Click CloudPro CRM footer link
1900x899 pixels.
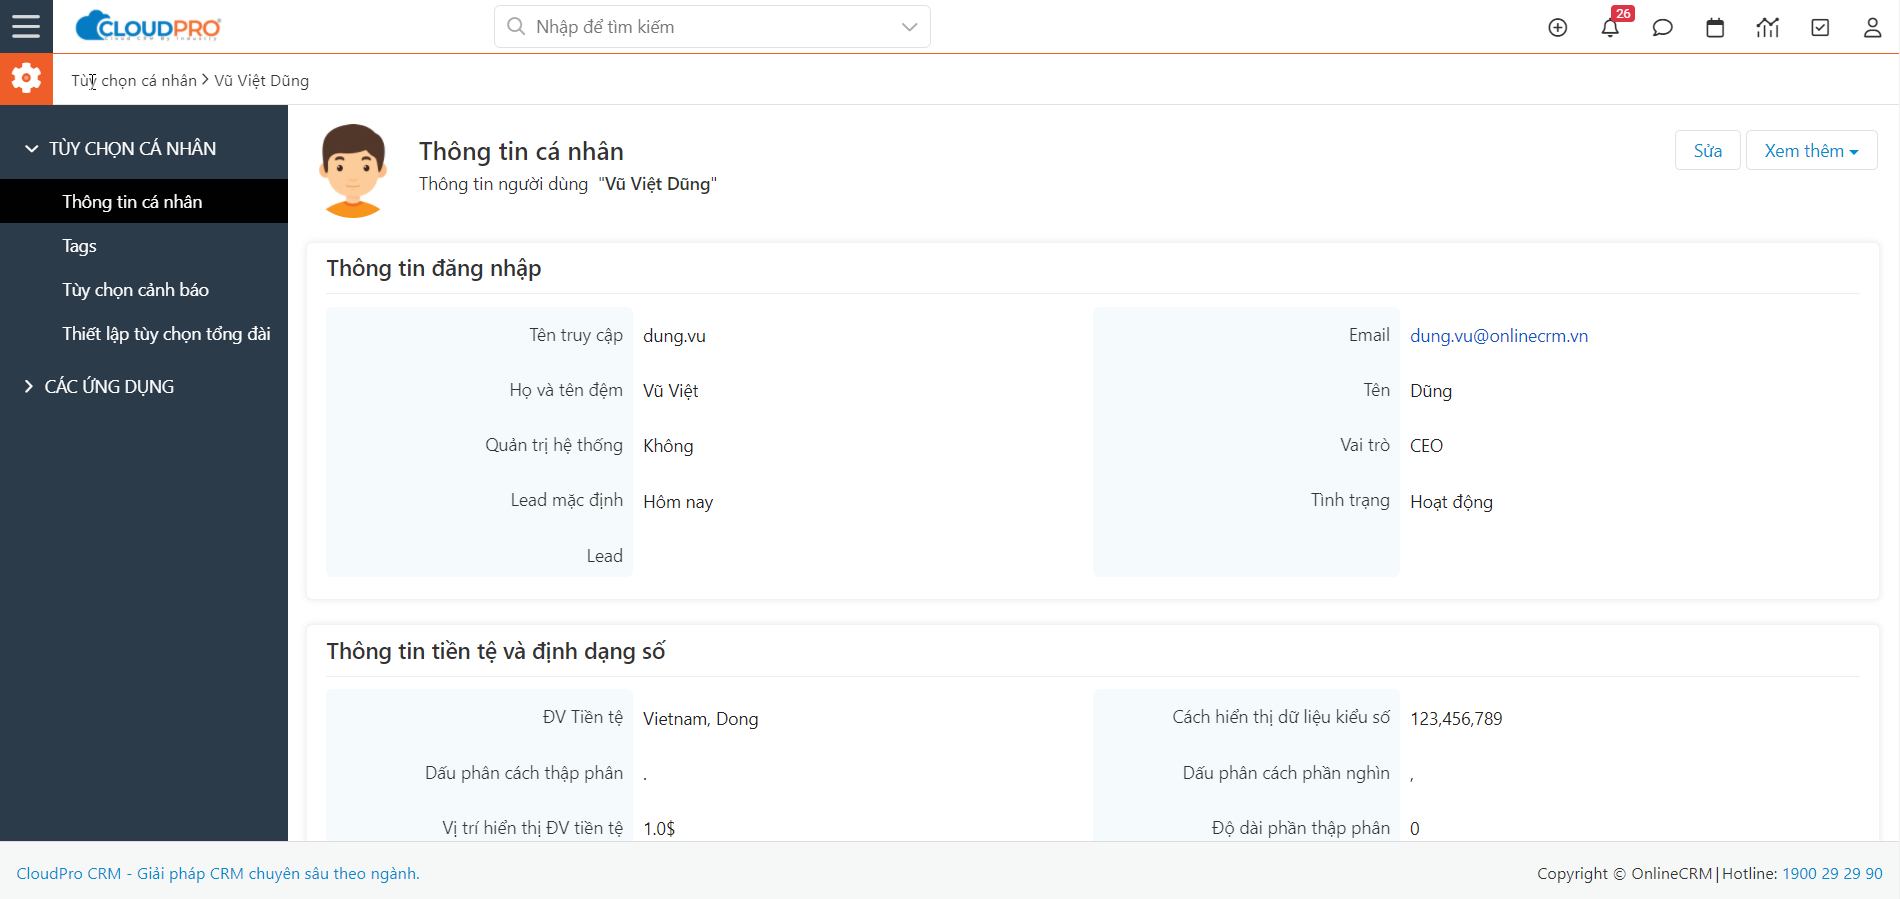[218, 873]
